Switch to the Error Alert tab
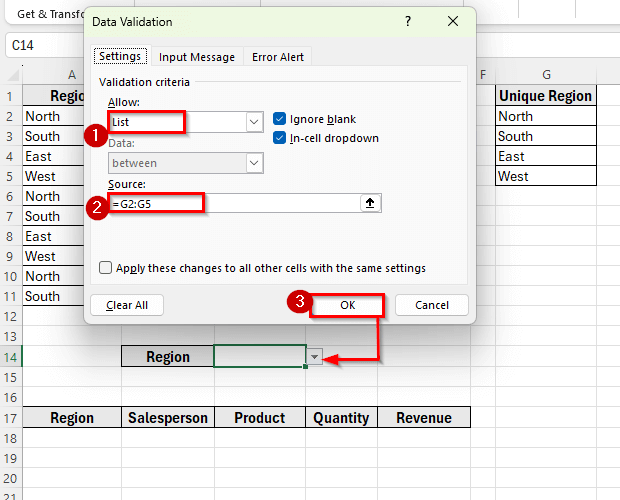 (278, 57)
